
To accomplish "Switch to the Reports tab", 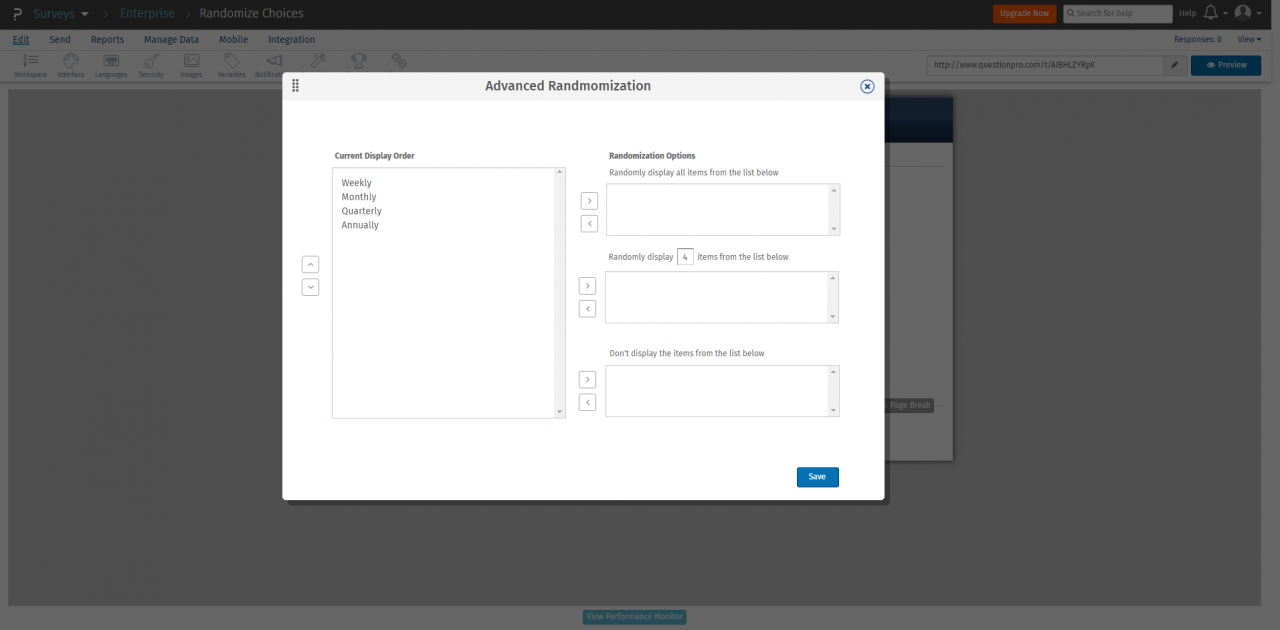I will click(x=107, y=39).
